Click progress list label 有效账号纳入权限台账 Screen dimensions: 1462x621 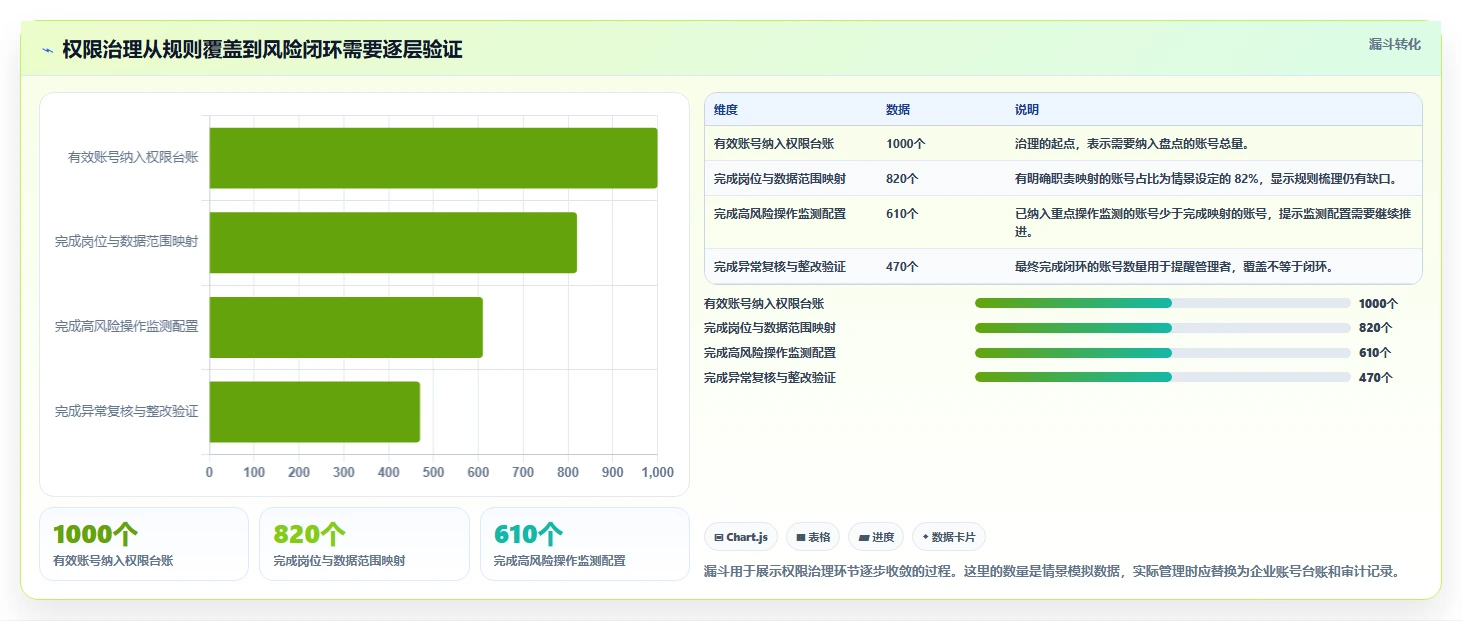click(x=764, y=303)
